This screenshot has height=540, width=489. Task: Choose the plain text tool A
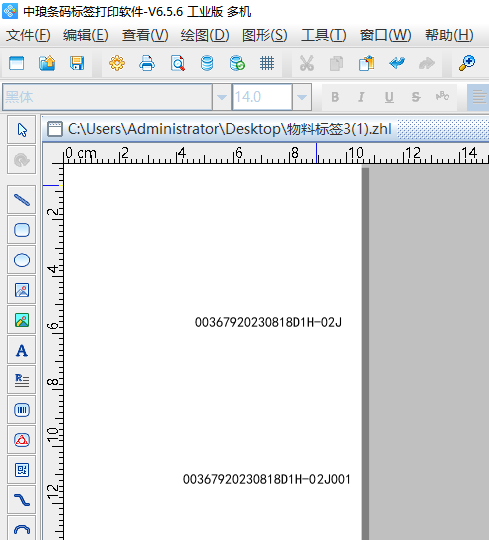tap(22, 350)
